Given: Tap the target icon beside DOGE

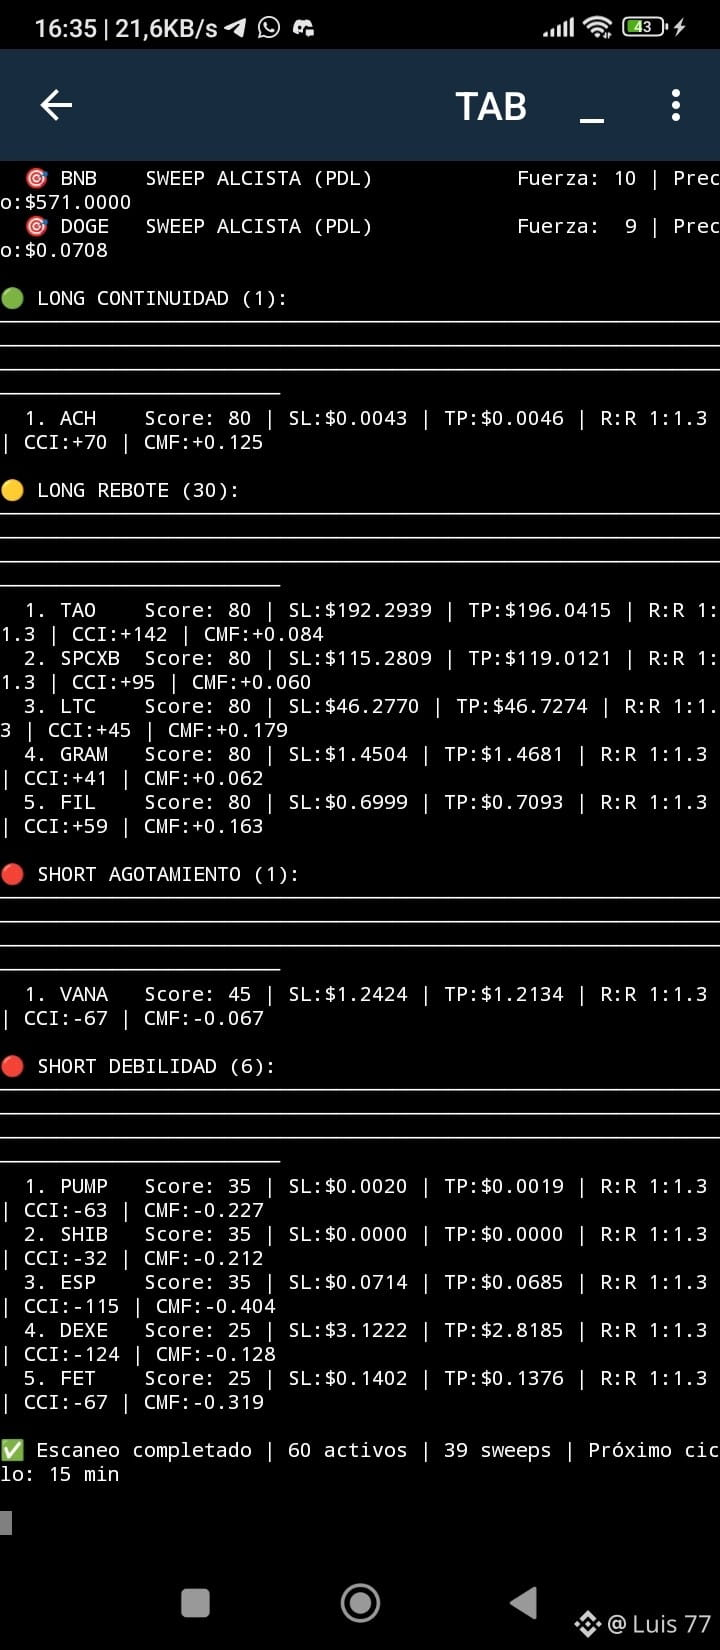Looking at the screenshot, I should pyautogui.click(x=37, y=226).
